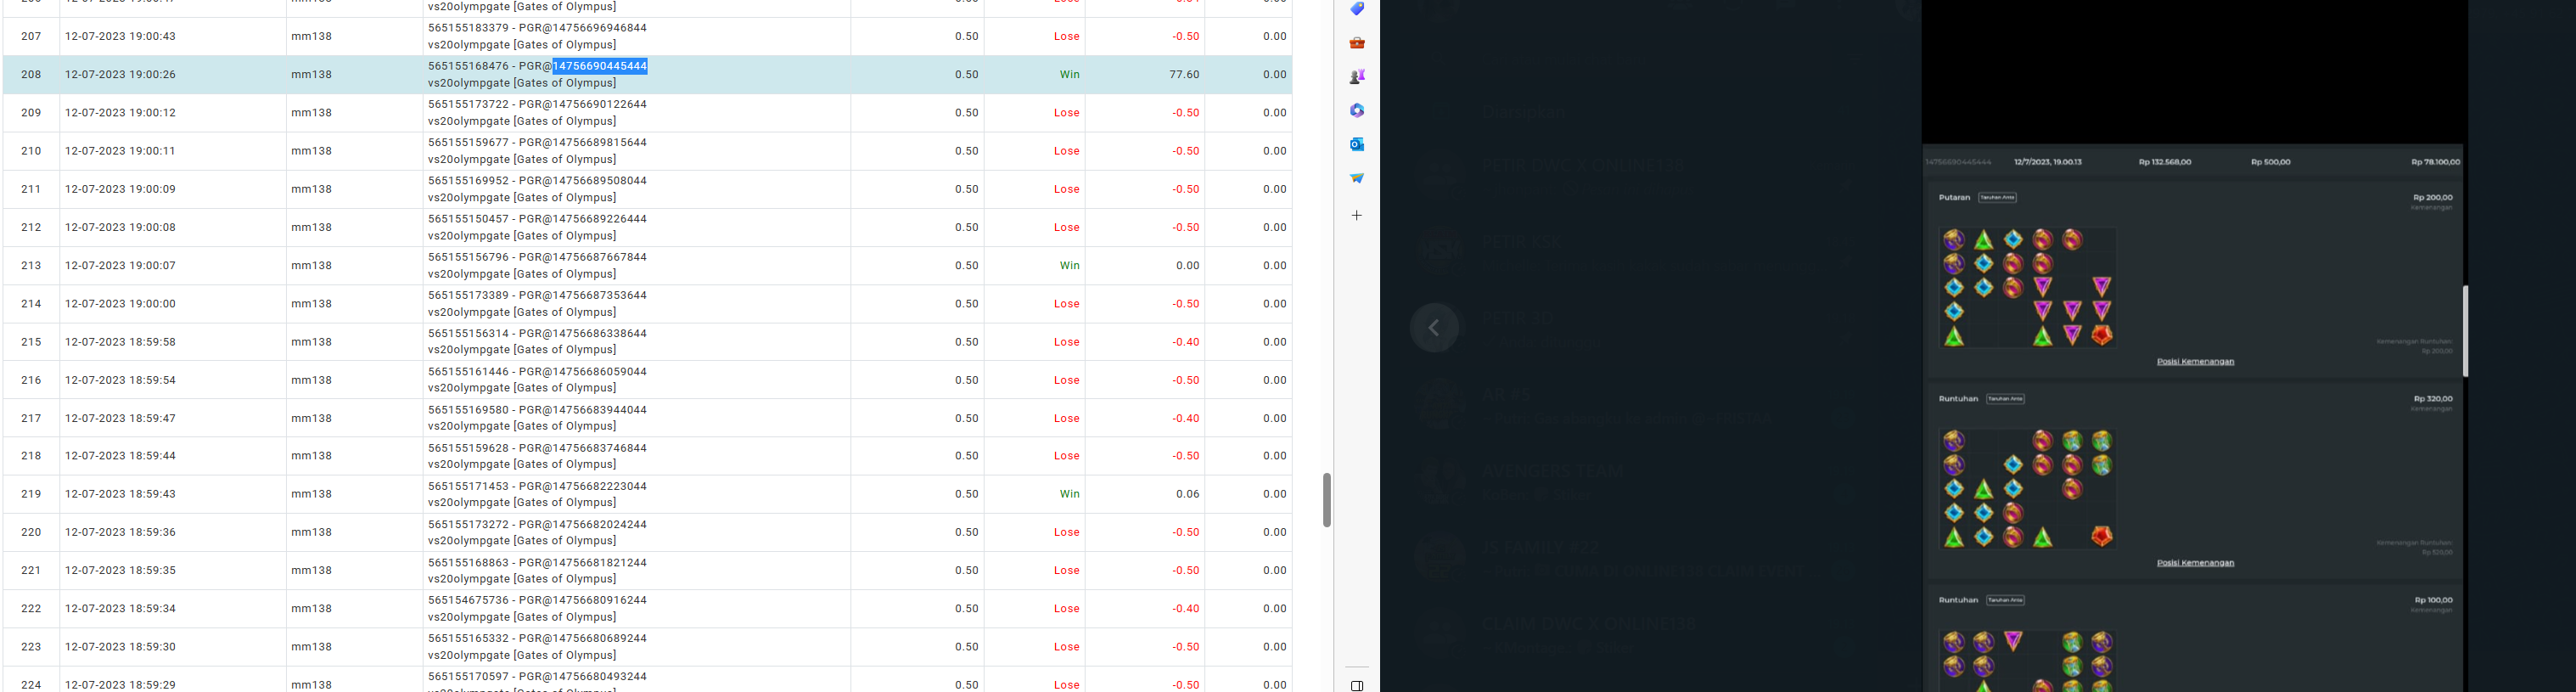The width and height of the screenshot is (2576, 692).
Task: Click Posisi Kemenangan link under Rp 320,00 Runtuhan
Action: (x=2195, y=563)
